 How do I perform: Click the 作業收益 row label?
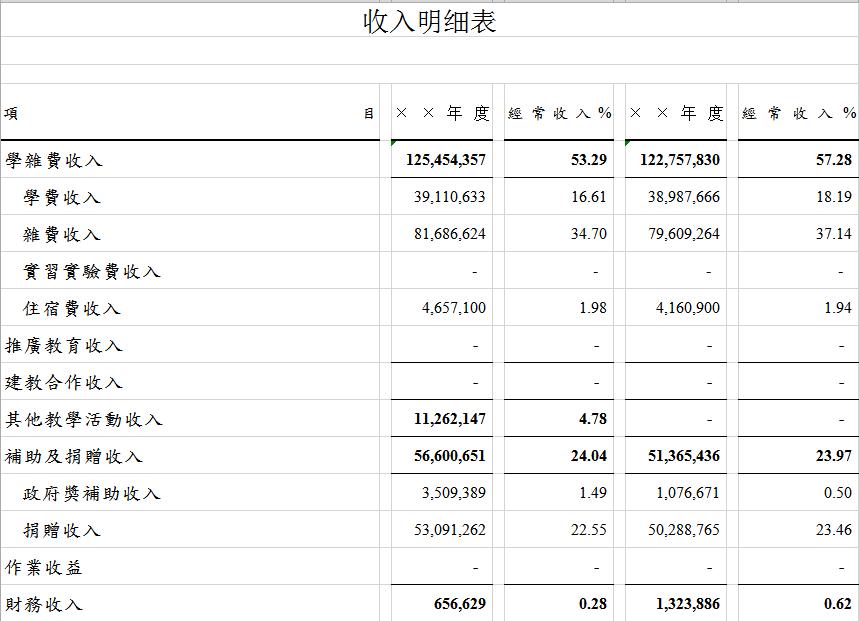click(x=44, y=567)
